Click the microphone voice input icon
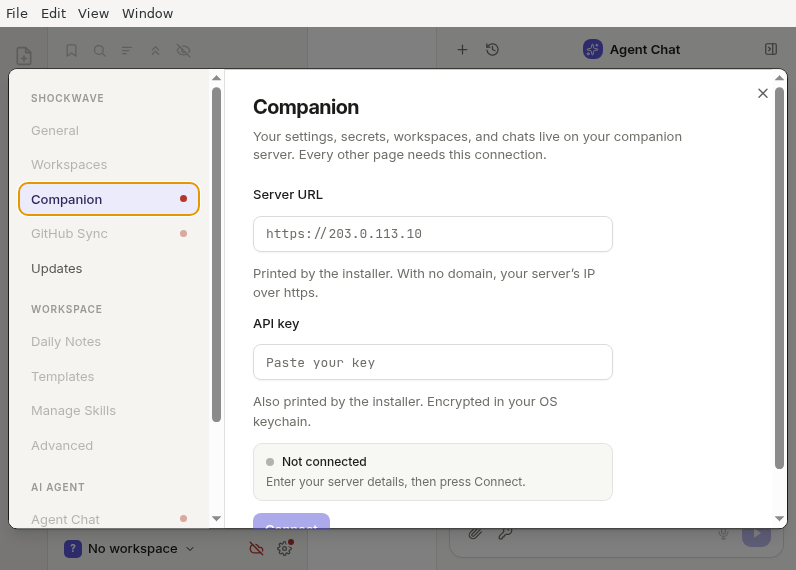The image size is (796, 570). [723, 533]
